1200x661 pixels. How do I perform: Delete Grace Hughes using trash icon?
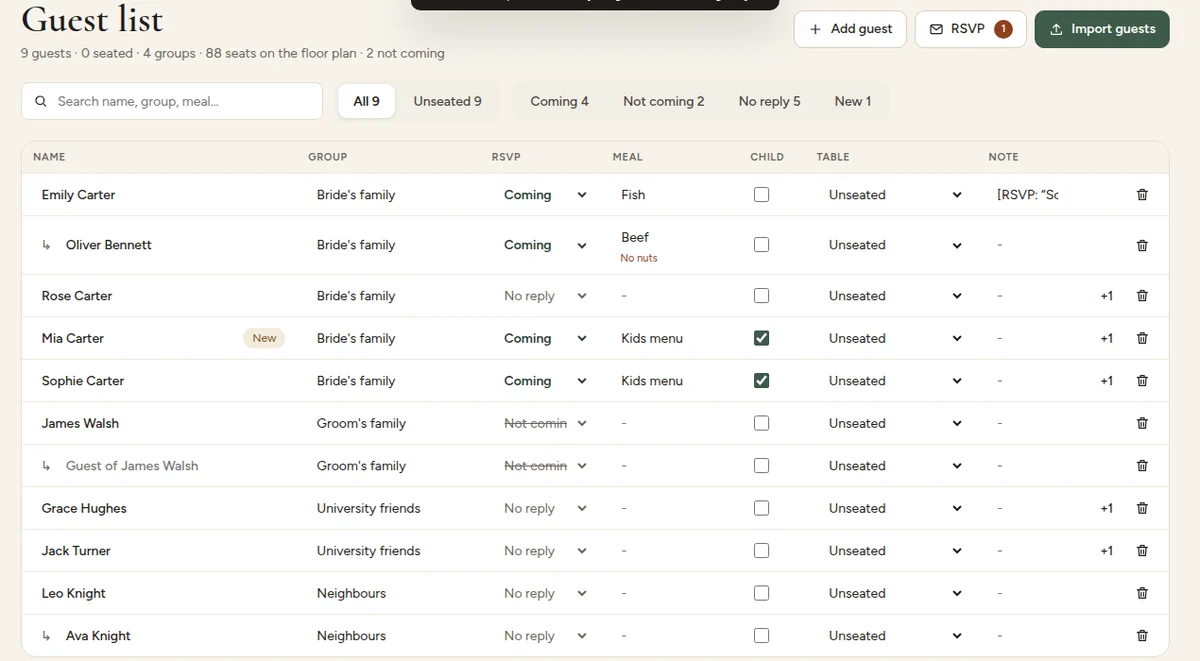1142,508
